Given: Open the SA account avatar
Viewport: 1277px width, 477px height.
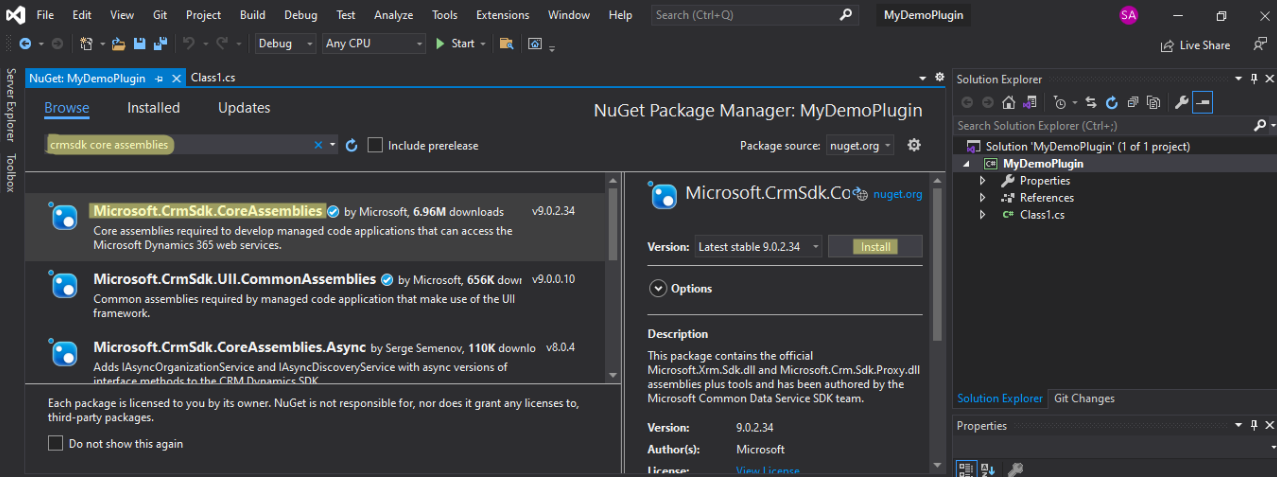Looking at the screenshot, I should point(1129,15).
